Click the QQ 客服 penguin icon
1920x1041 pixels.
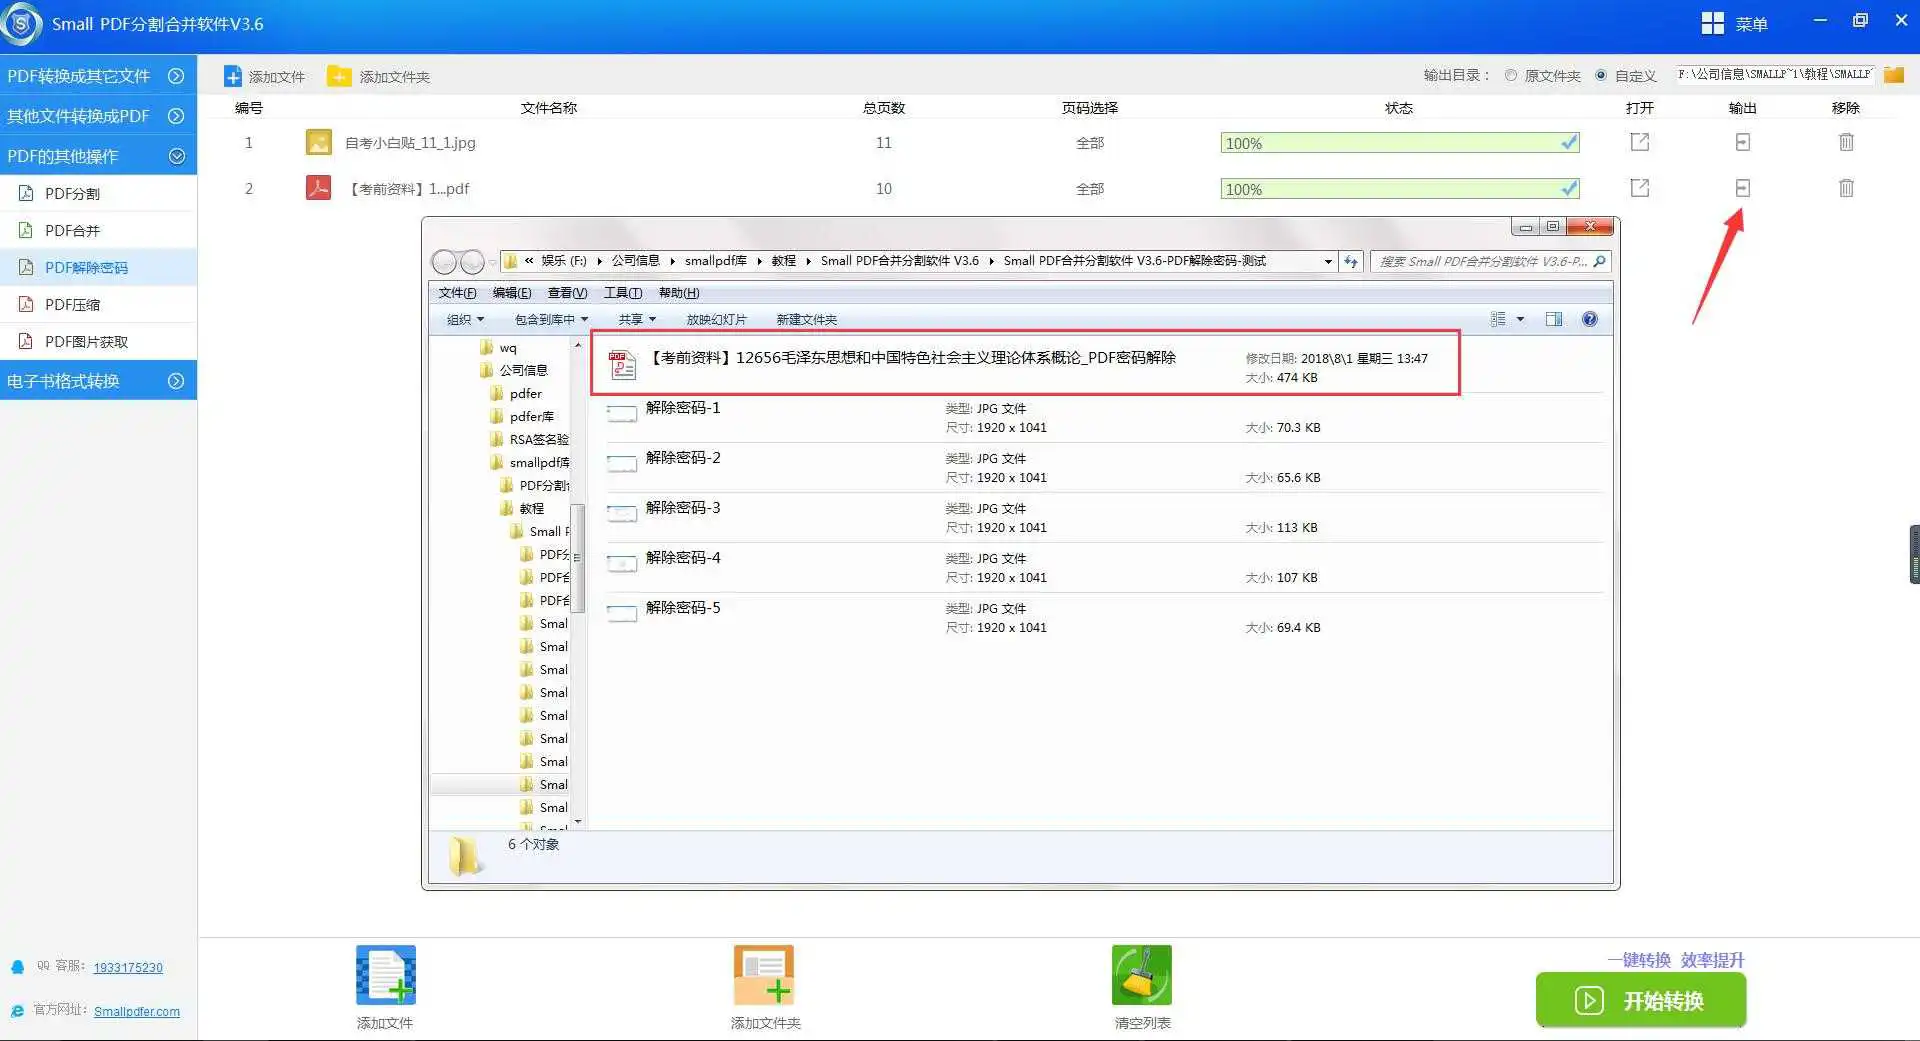click(x=17, y=967)
